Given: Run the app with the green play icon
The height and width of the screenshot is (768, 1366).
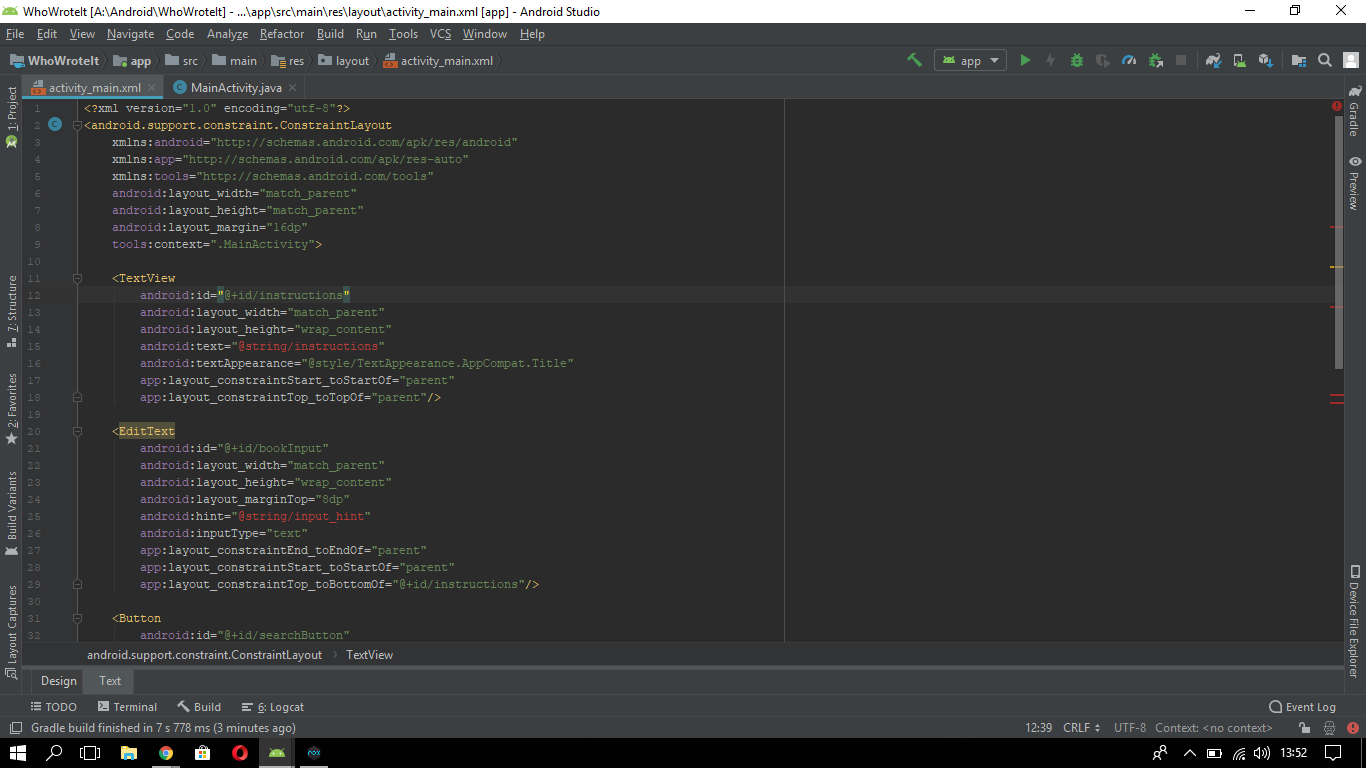Looking at the screenshot, I should pos(1025,60).
